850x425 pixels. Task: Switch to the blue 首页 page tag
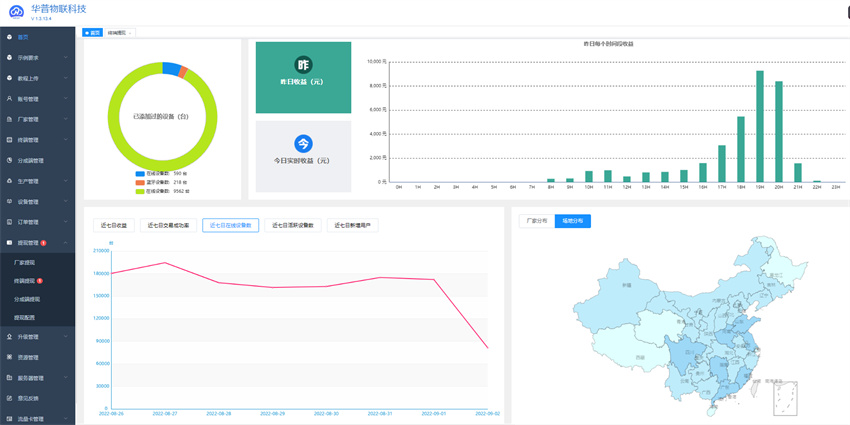(92, 33)
